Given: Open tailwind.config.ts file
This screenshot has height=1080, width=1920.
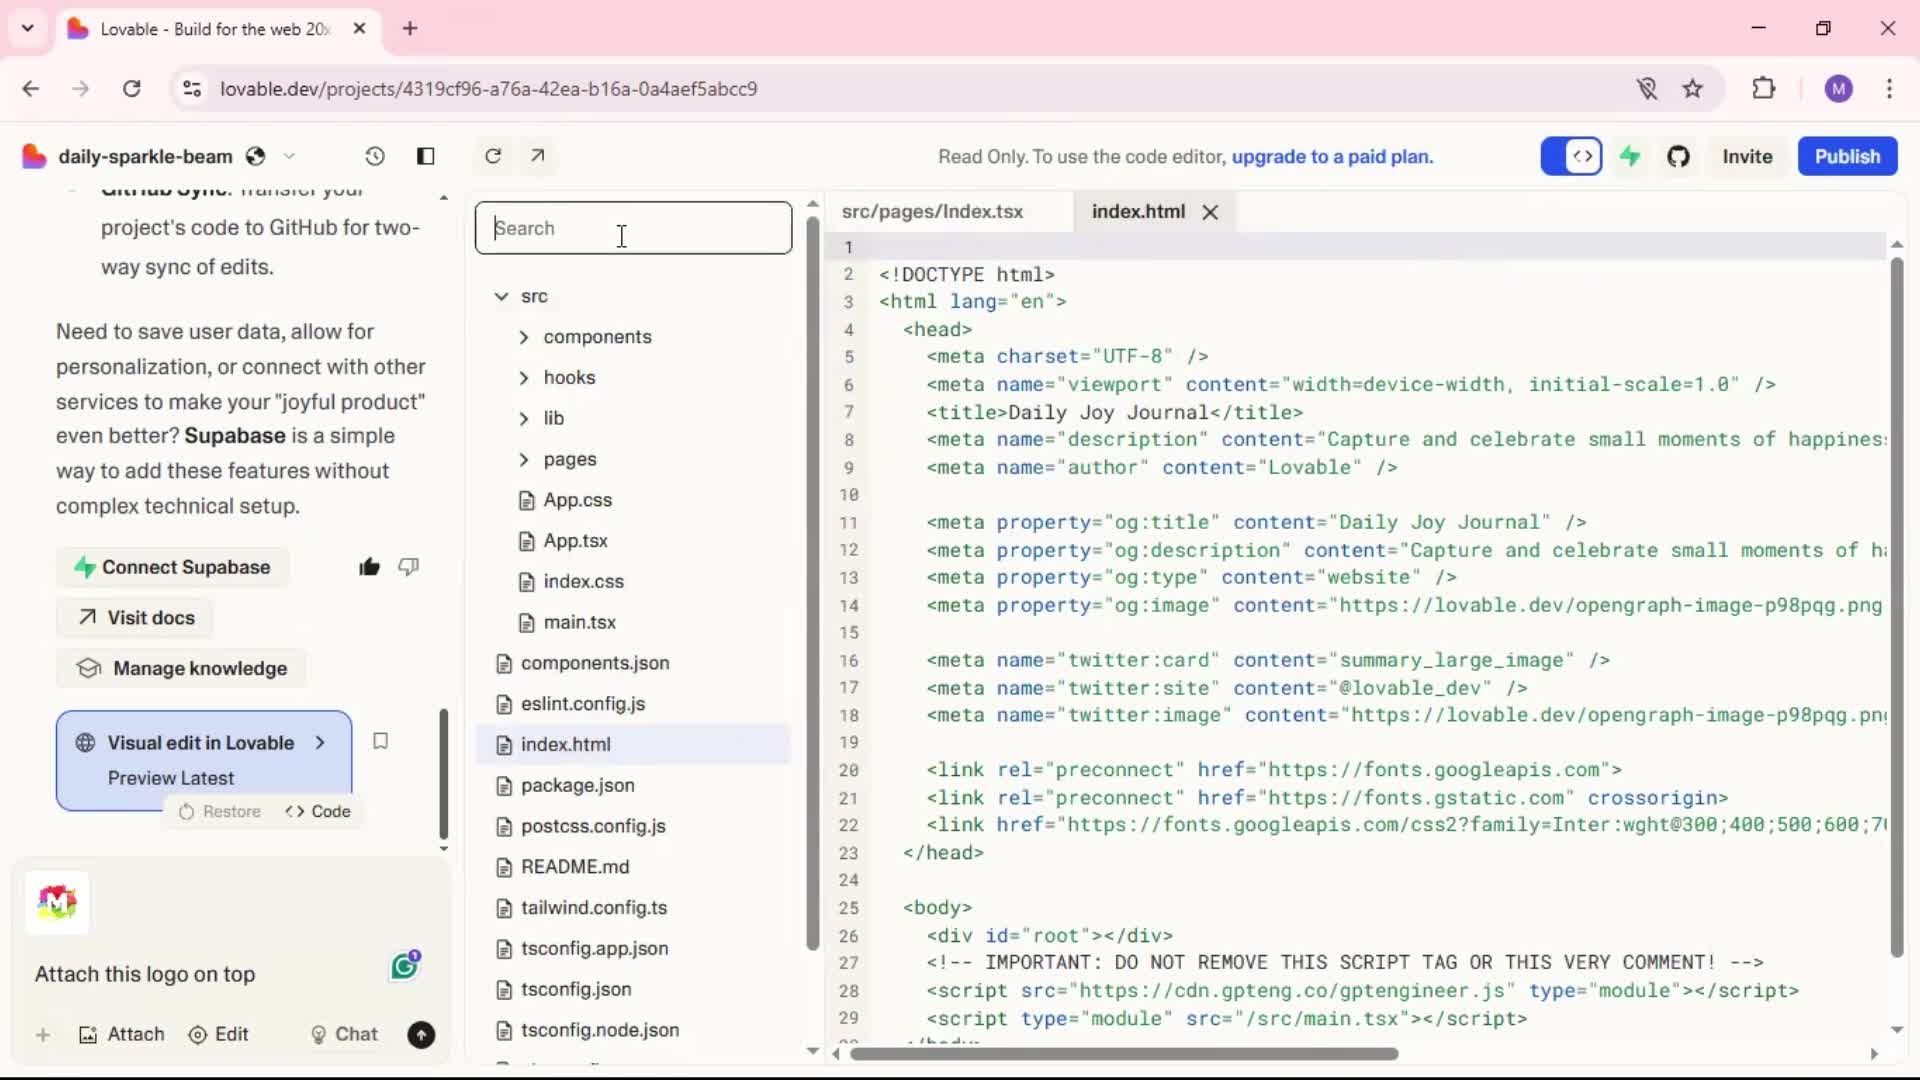Looking at the screenshot, I should point(593,908).
